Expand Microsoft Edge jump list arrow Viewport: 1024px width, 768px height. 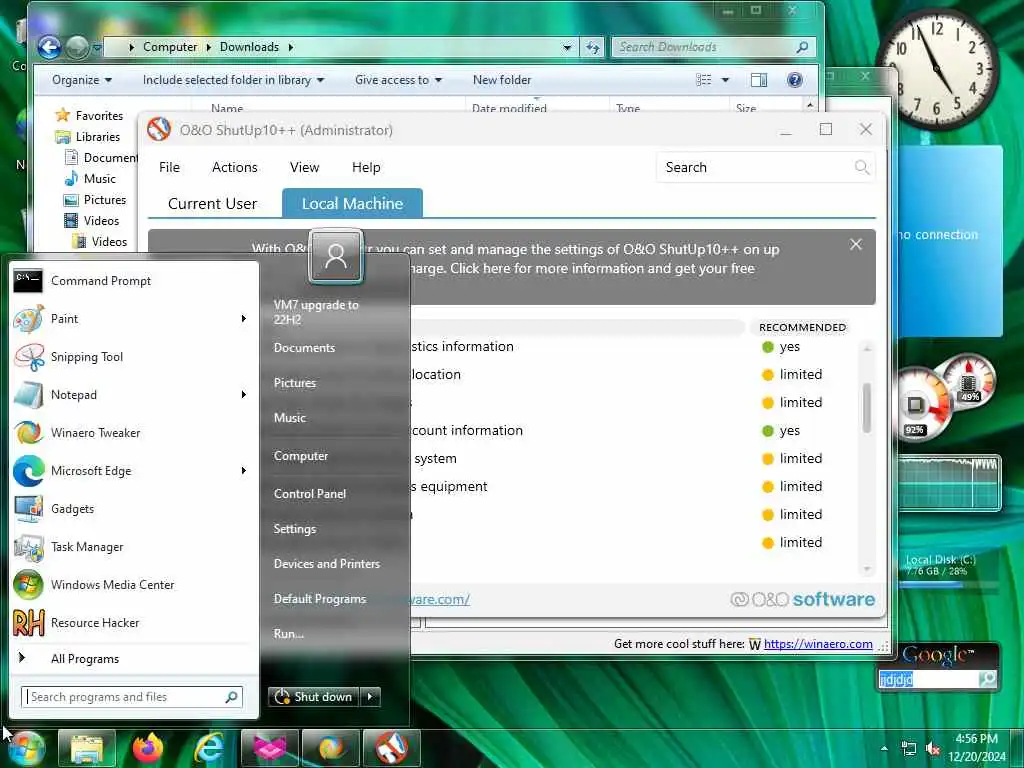click(244, 470)
